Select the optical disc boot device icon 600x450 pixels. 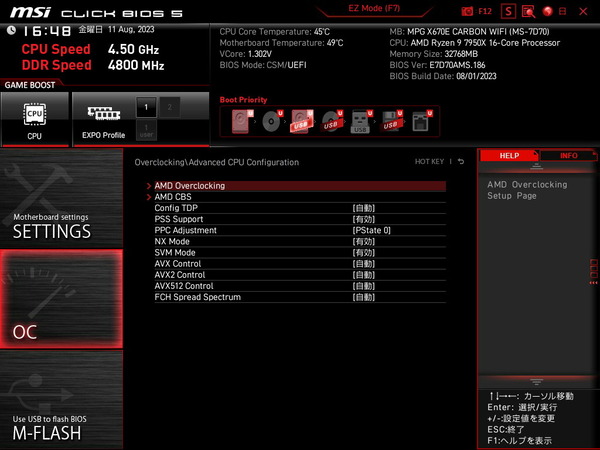tap(272, 121)
